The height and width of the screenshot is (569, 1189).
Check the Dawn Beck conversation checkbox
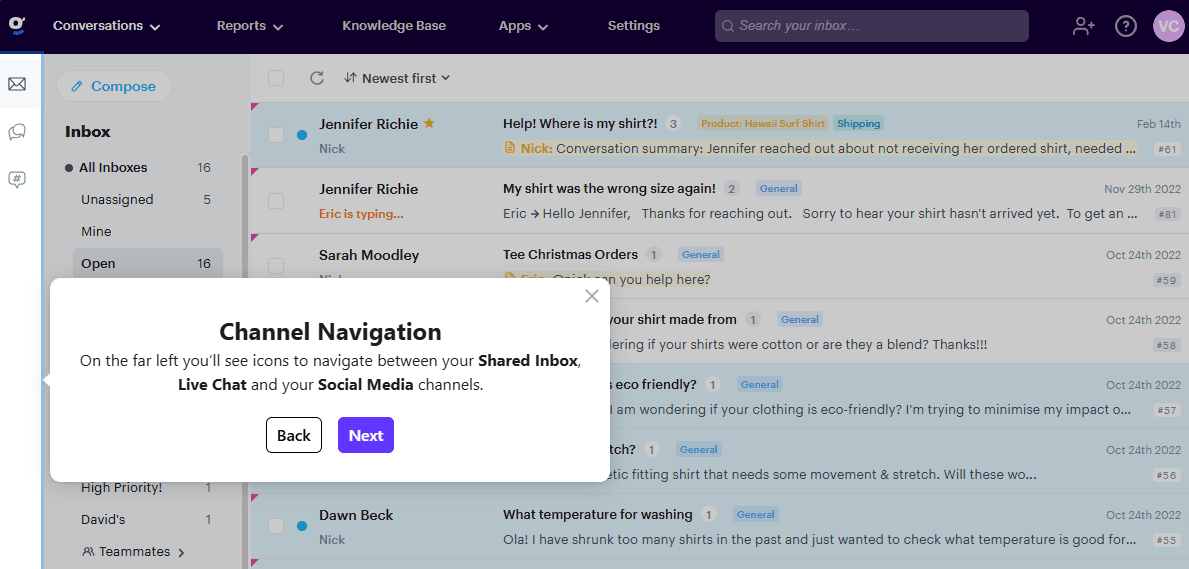(276, 526)
